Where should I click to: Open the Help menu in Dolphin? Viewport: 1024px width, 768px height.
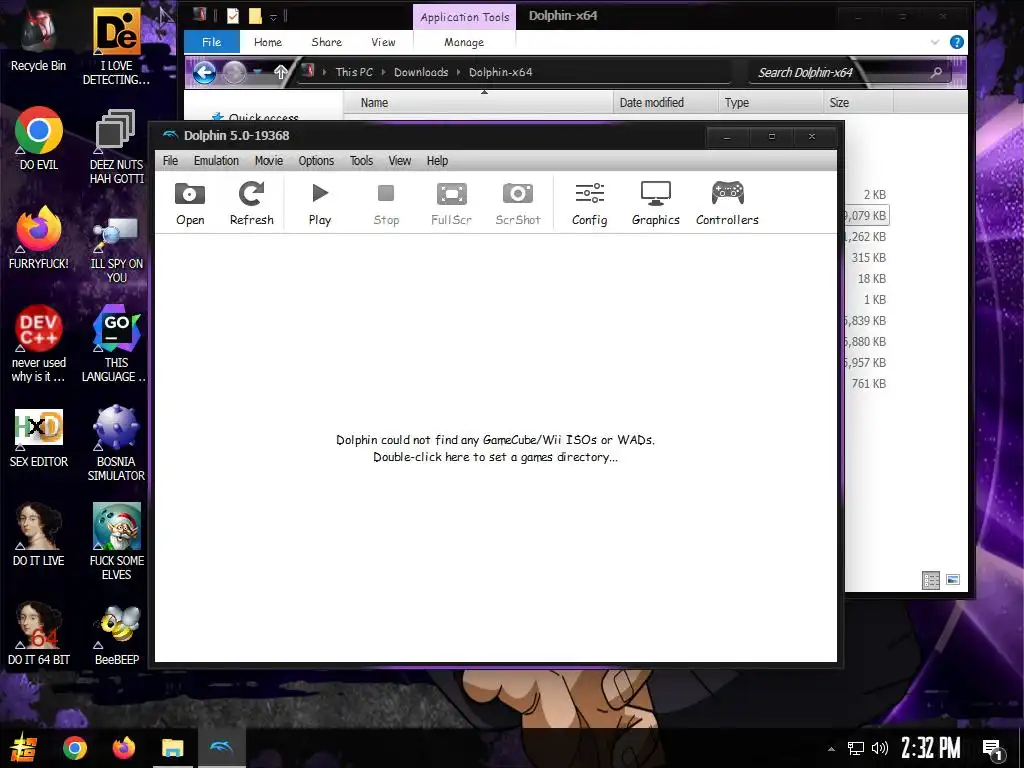(x=438, y=161)
